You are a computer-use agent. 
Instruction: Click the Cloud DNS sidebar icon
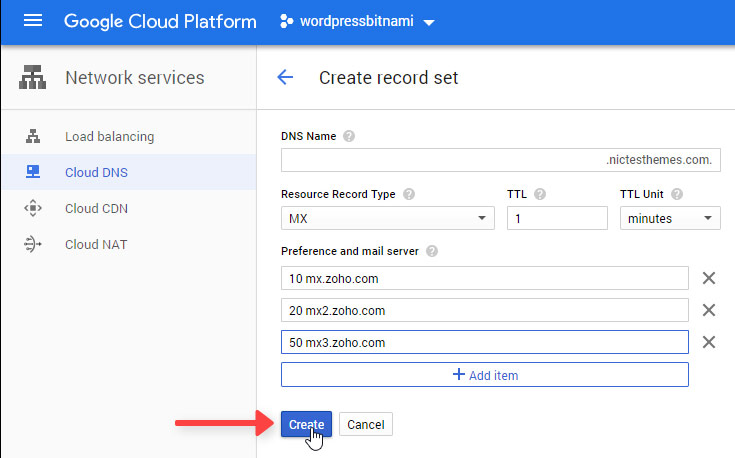point(33,172)
